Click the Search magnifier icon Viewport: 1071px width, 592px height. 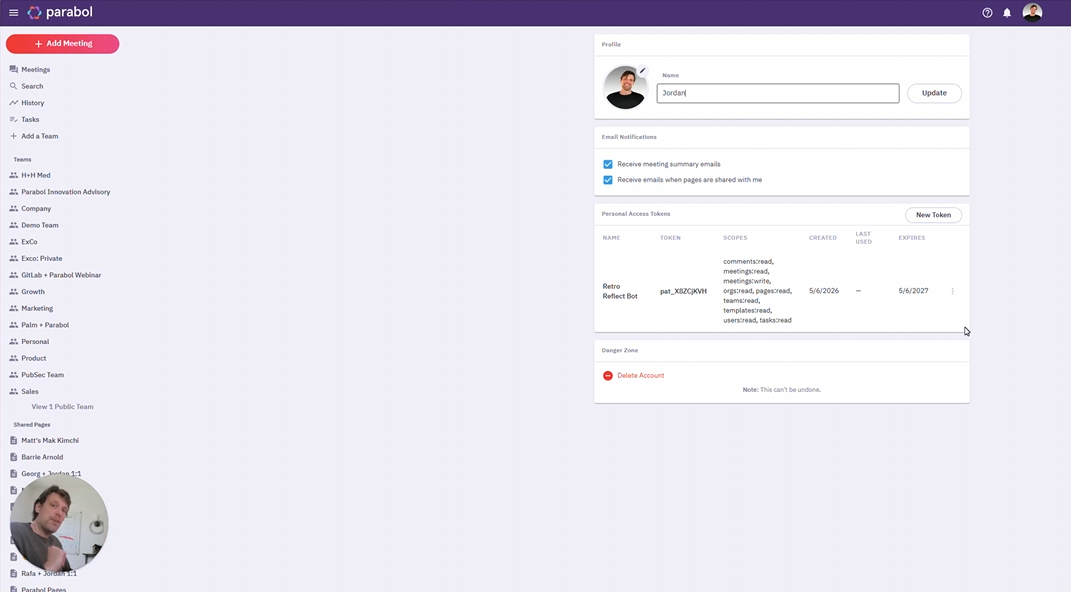pos(14,86)
